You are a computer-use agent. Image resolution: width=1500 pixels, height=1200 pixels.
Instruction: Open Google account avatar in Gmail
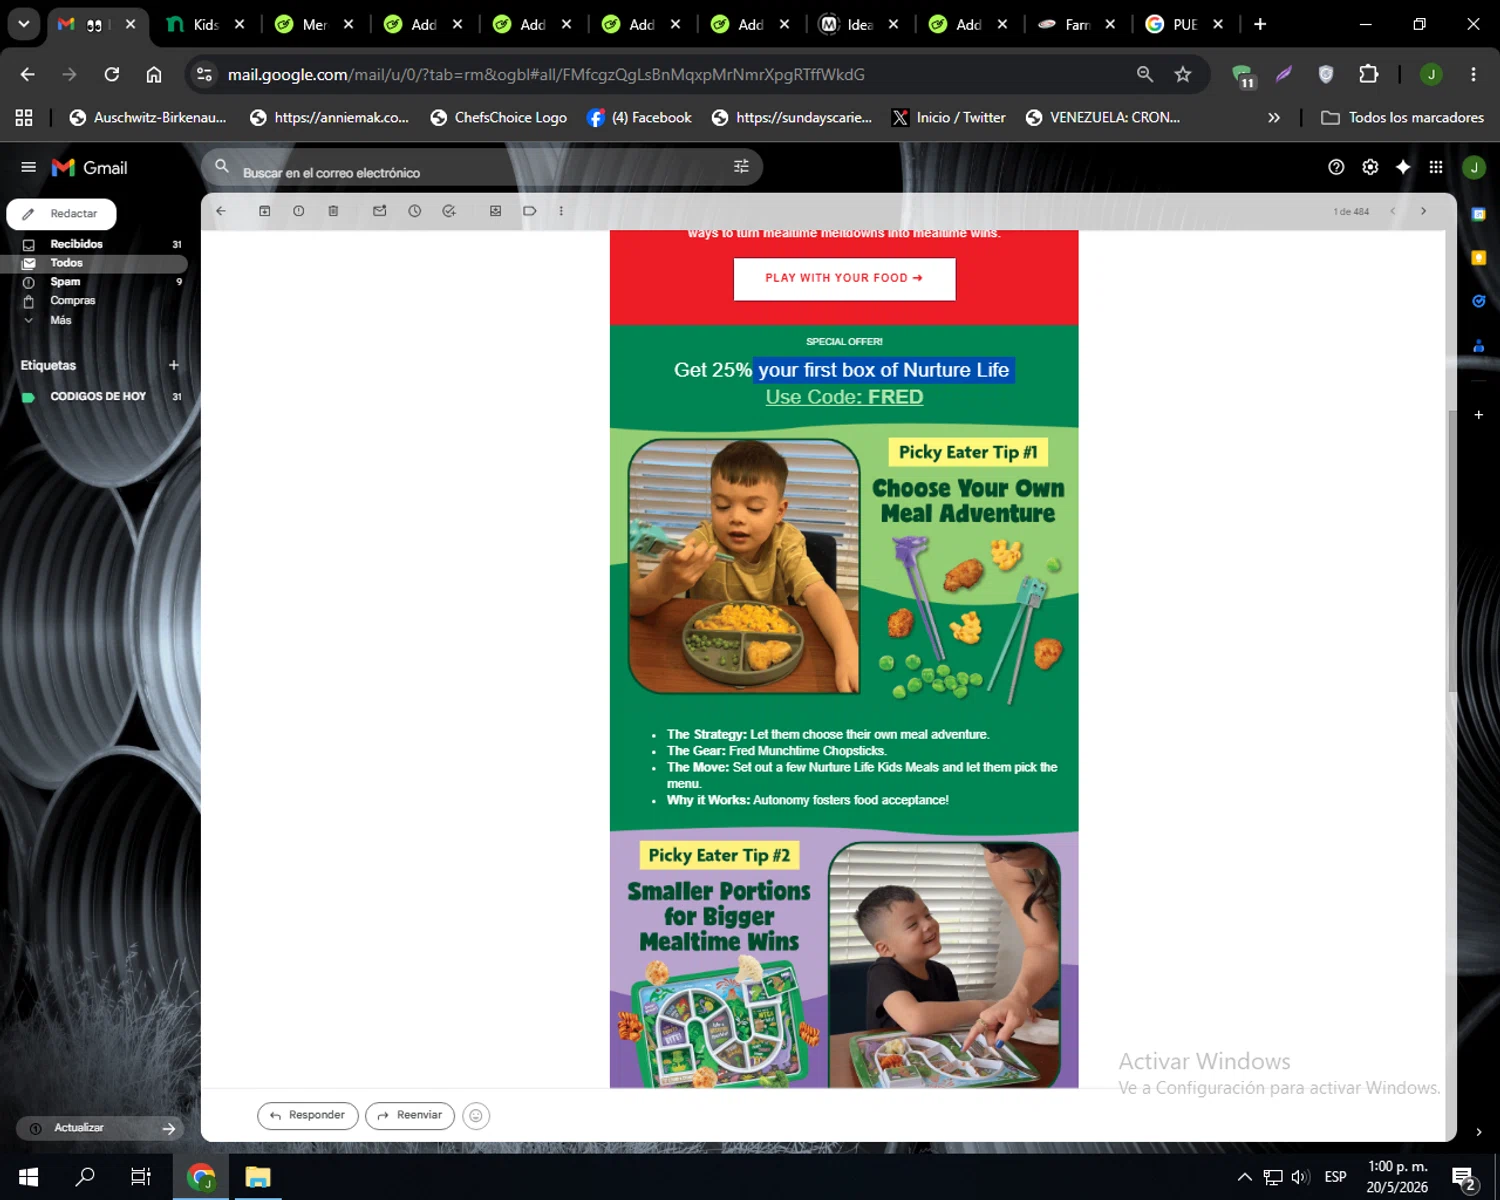[1474, 167]
